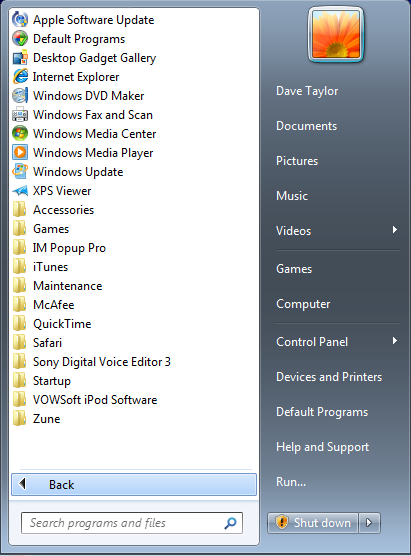
Task: Click the Default Programs icon in programs list
Action: [20, 38]
